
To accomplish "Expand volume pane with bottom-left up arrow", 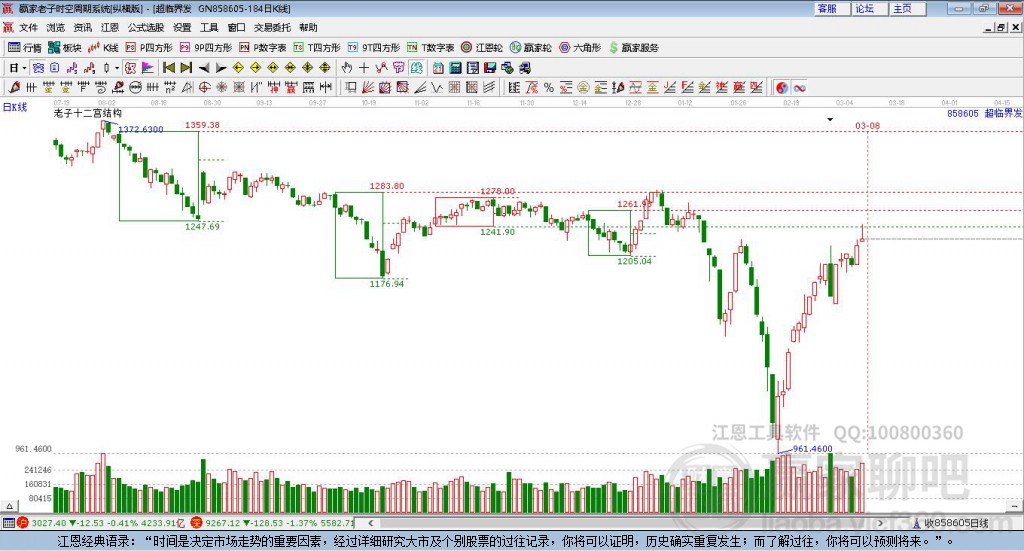I will tap(9, 506).
